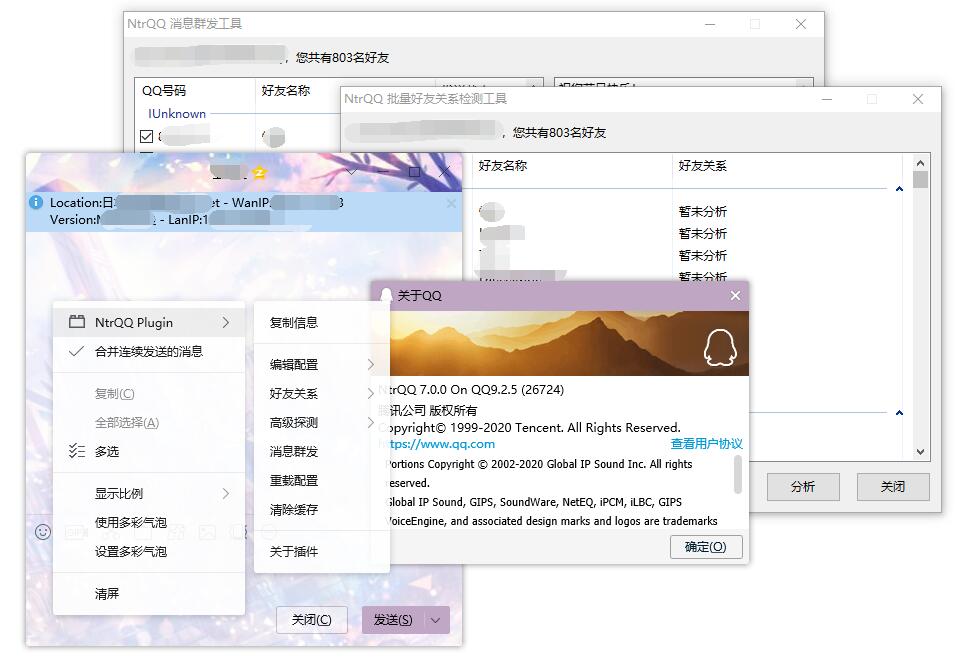Viewport: 959px width, 658px height.
Task: Expand the 发送(S) button dropdown arrow
Action: coord(437,620)
